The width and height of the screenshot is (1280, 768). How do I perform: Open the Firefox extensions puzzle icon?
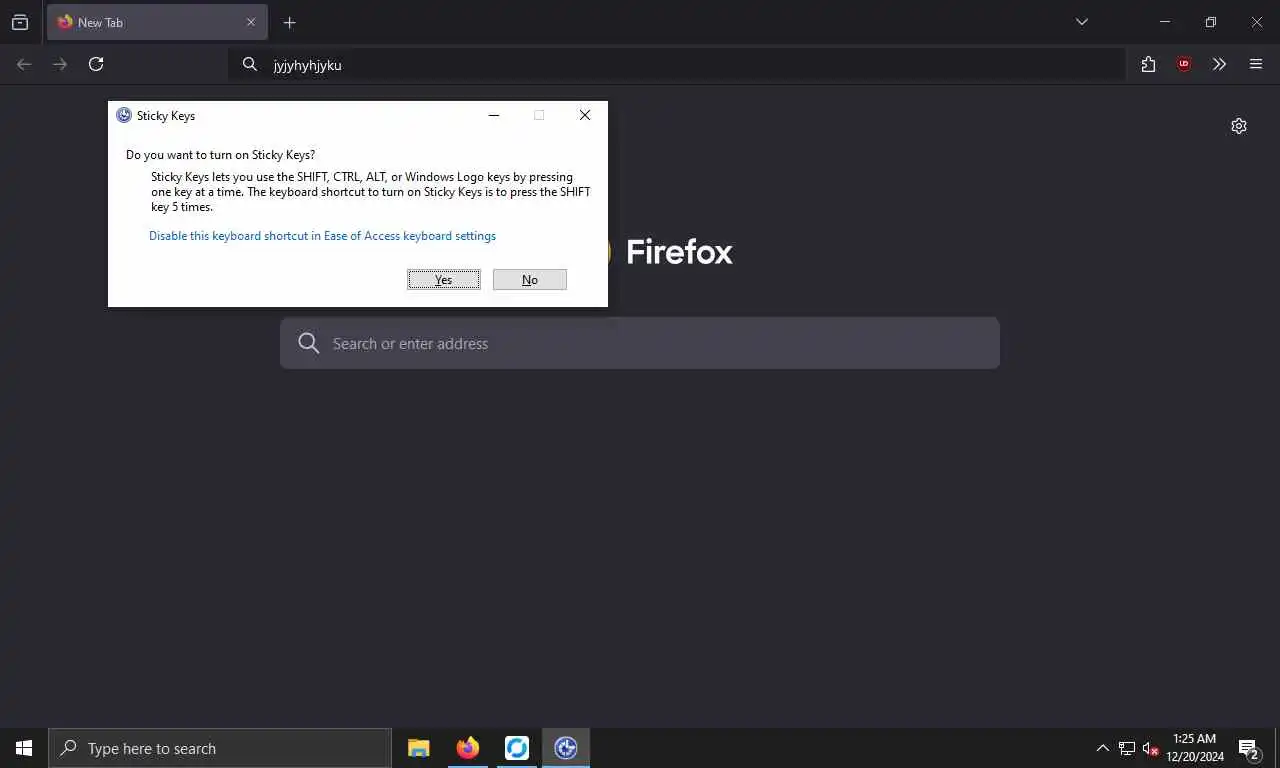click(x=1148, y=64)
